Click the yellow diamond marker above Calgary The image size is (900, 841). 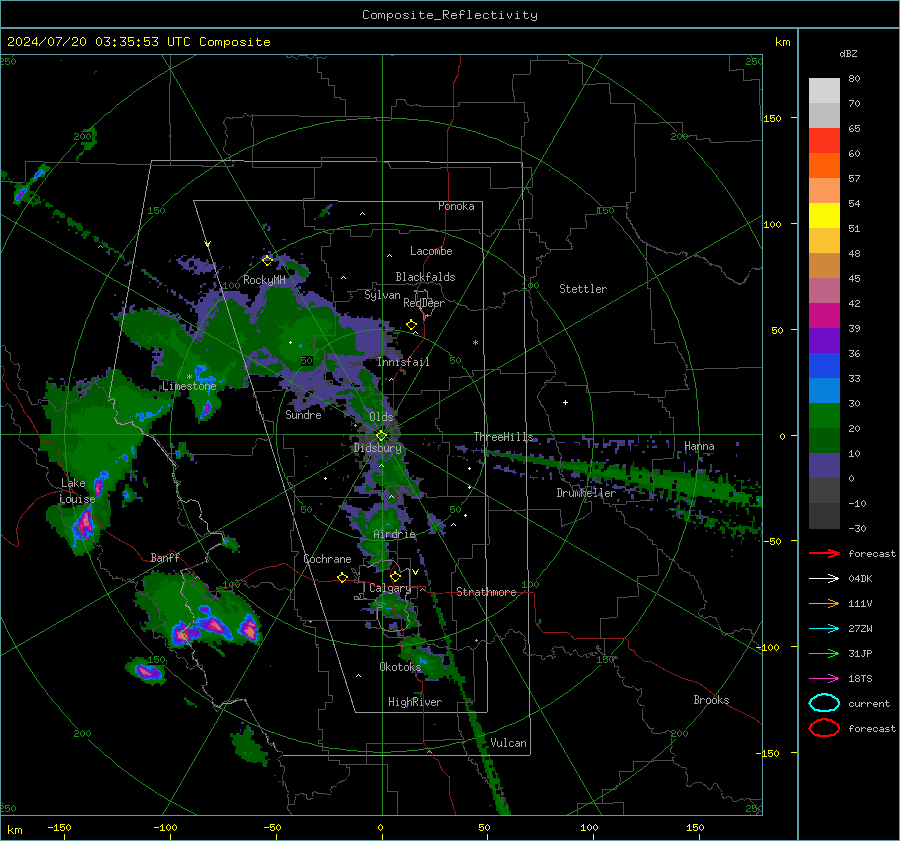395,576
